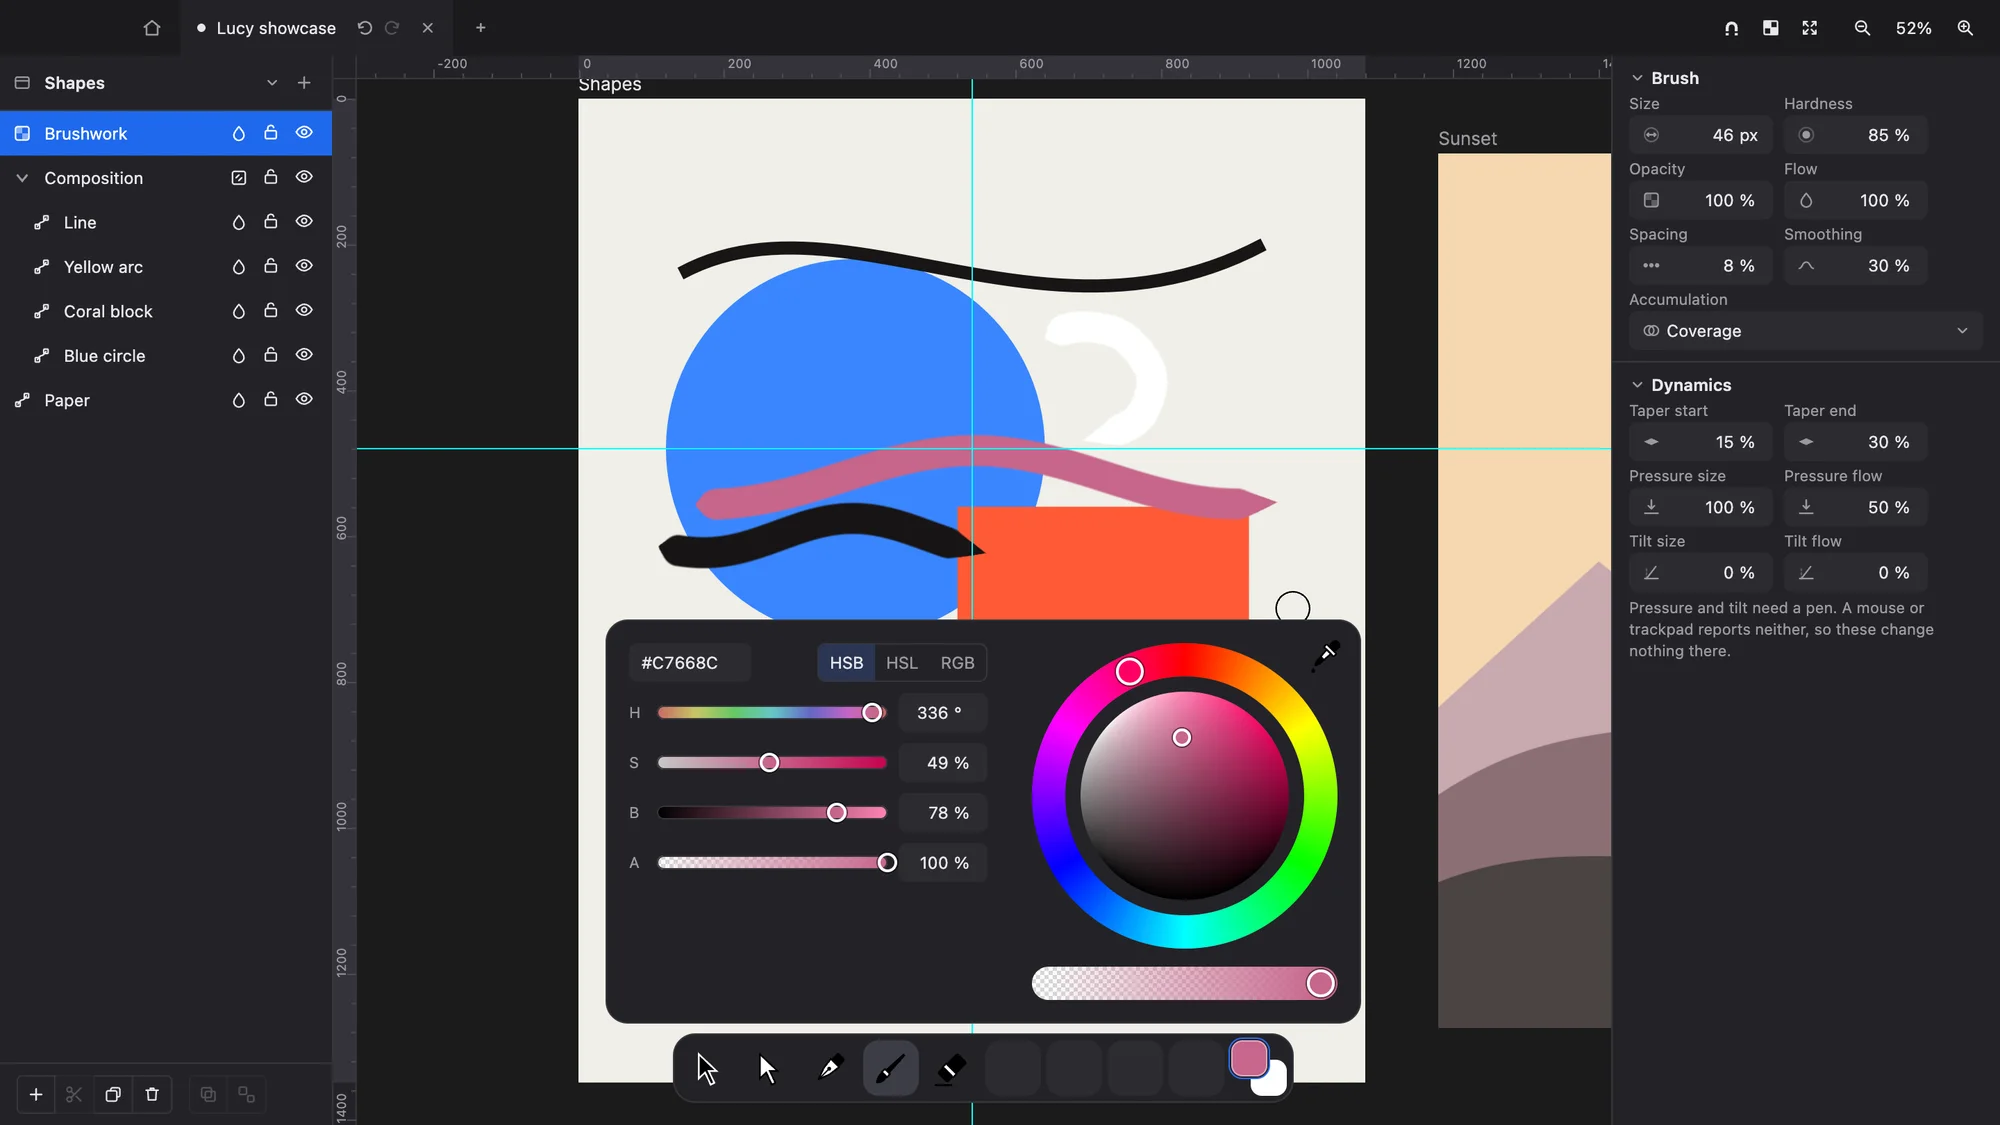Collapse the Composition group
The width and height of the screenshot is (2000, 1125).
(x=22, y=178)
